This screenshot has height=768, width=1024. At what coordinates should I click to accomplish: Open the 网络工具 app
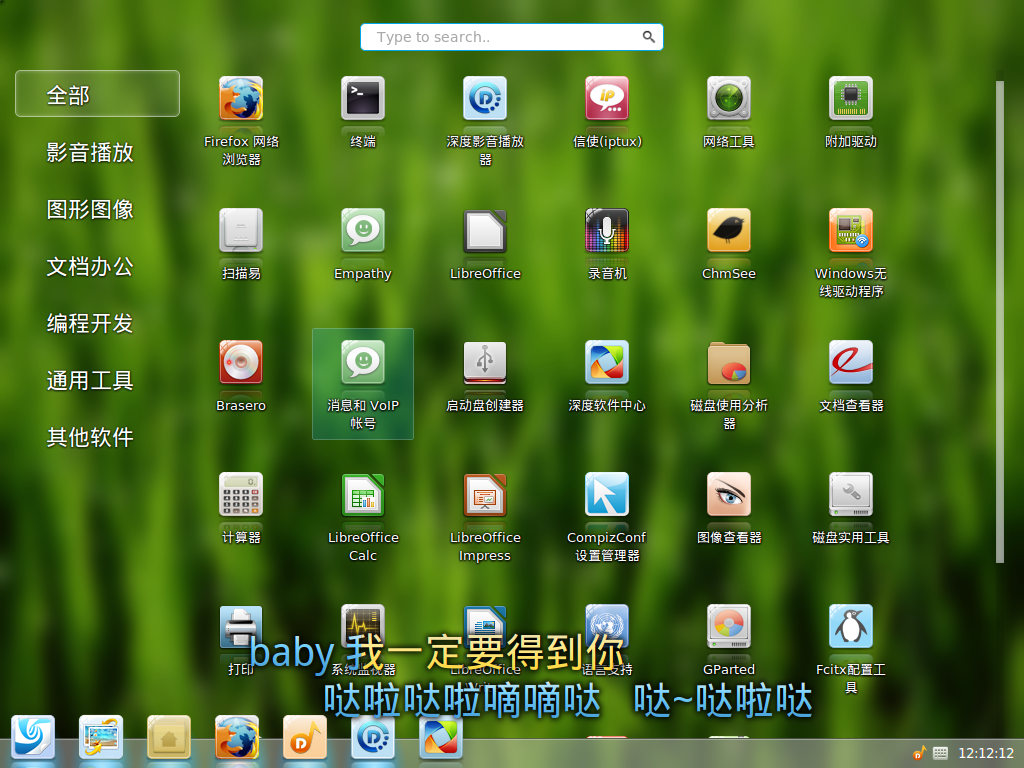pos(729,99)
